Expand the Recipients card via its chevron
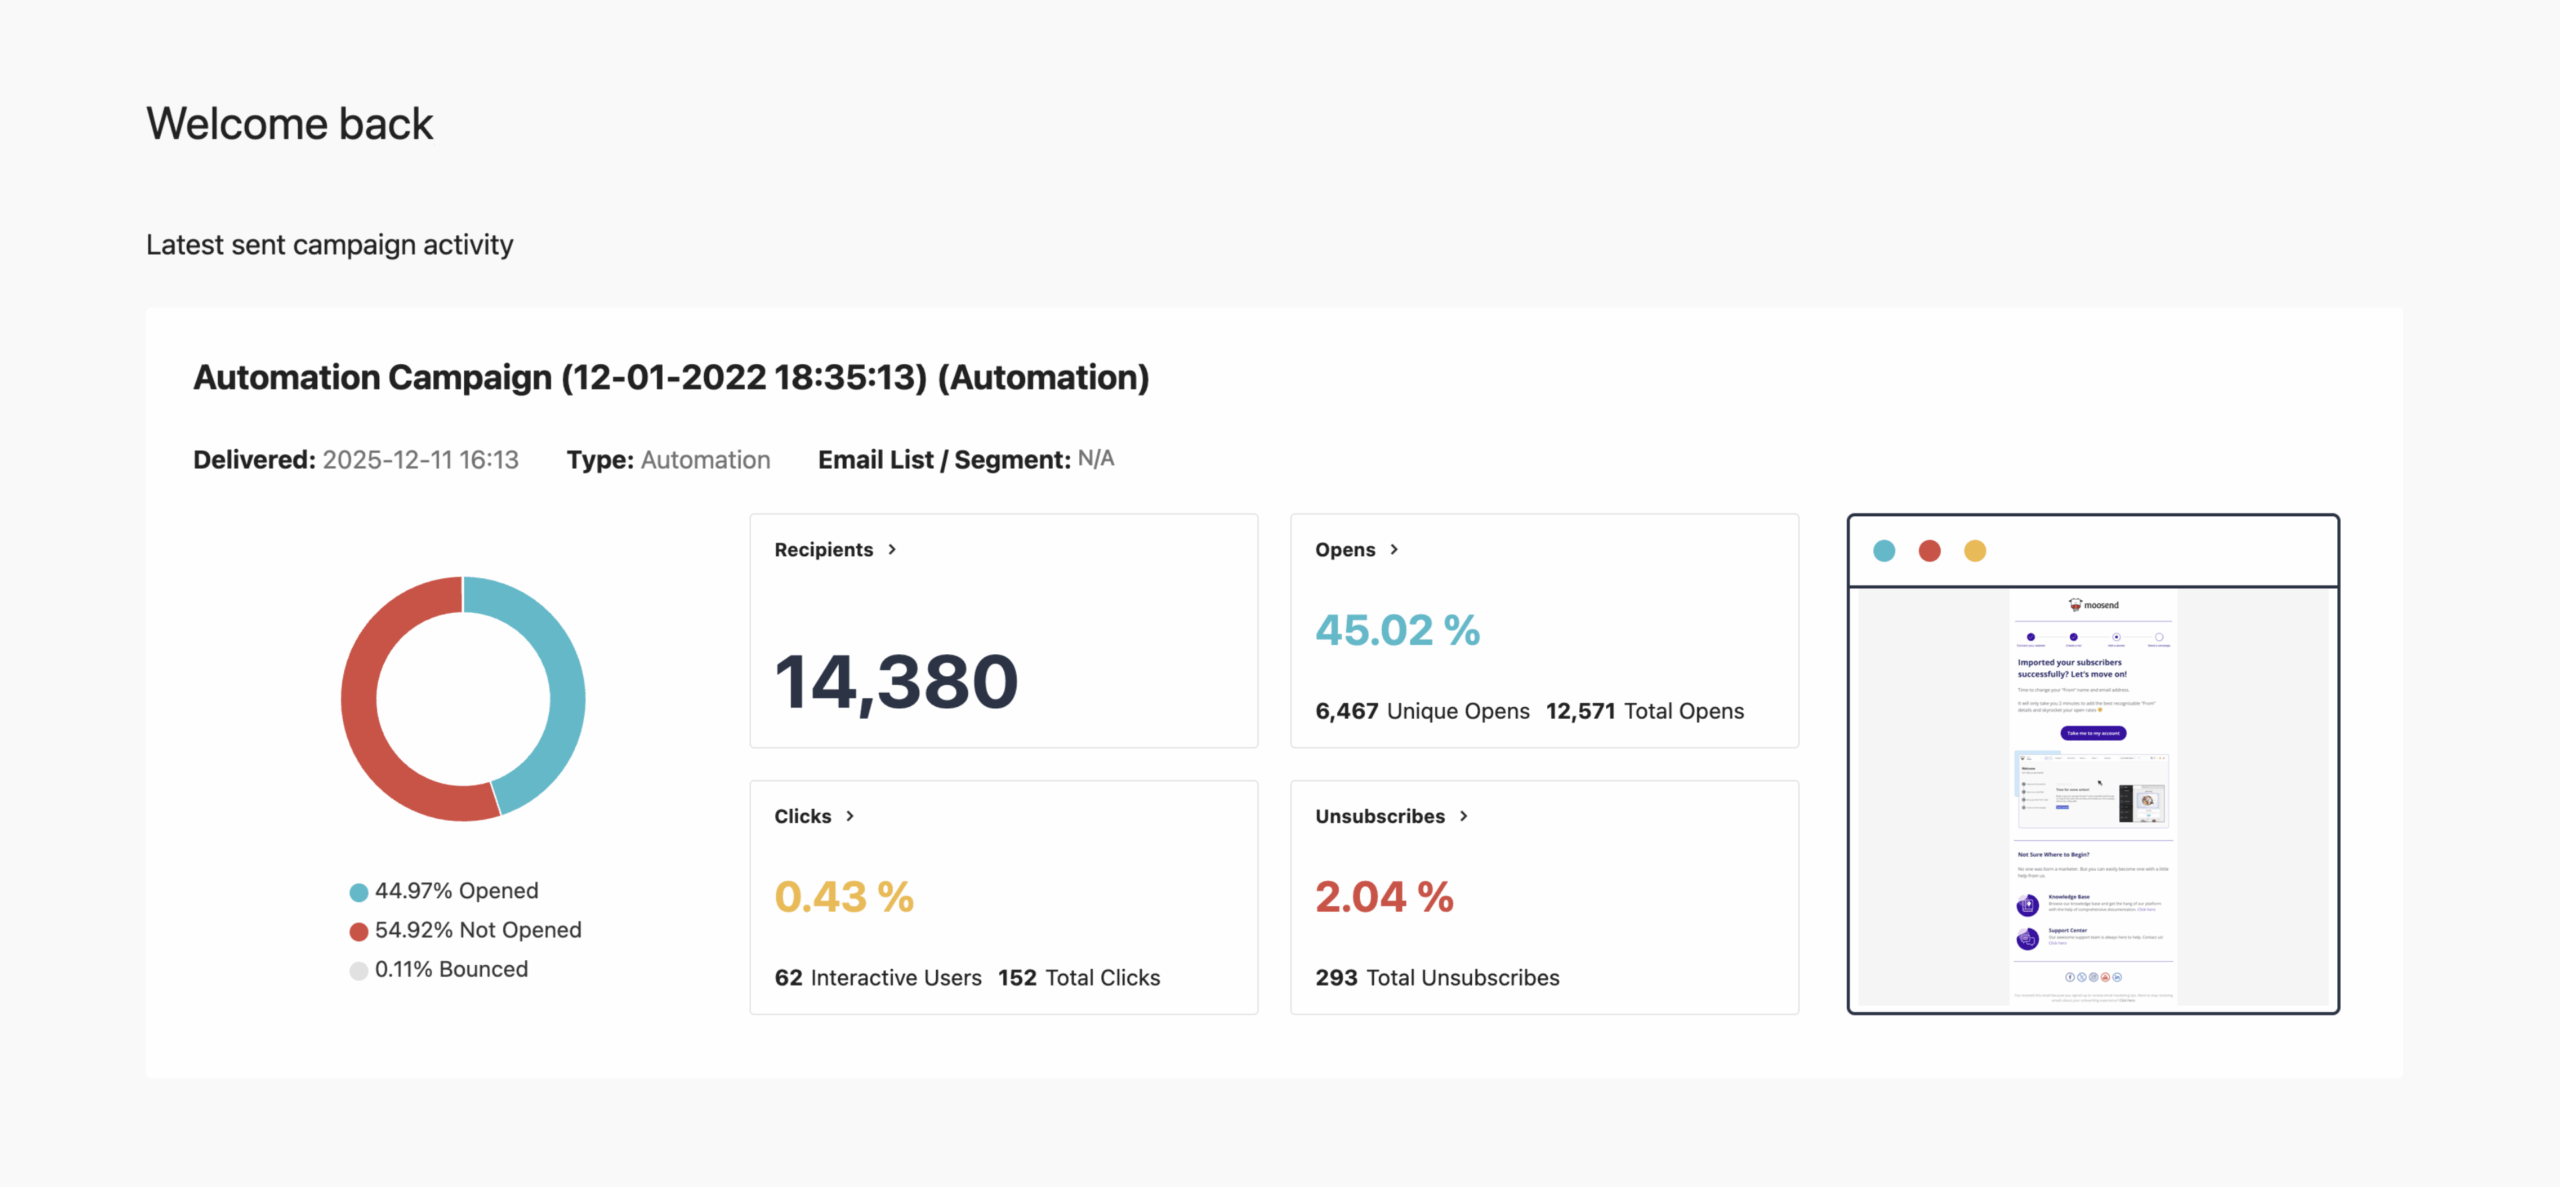Viewport: 2560px width, 1187px height. point(892,548)
